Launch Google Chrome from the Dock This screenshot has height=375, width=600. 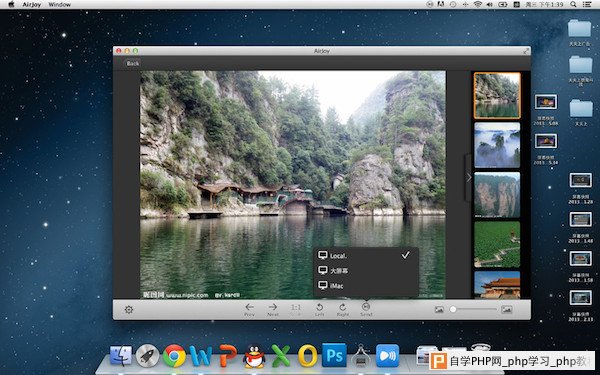[x=174, y=356]
